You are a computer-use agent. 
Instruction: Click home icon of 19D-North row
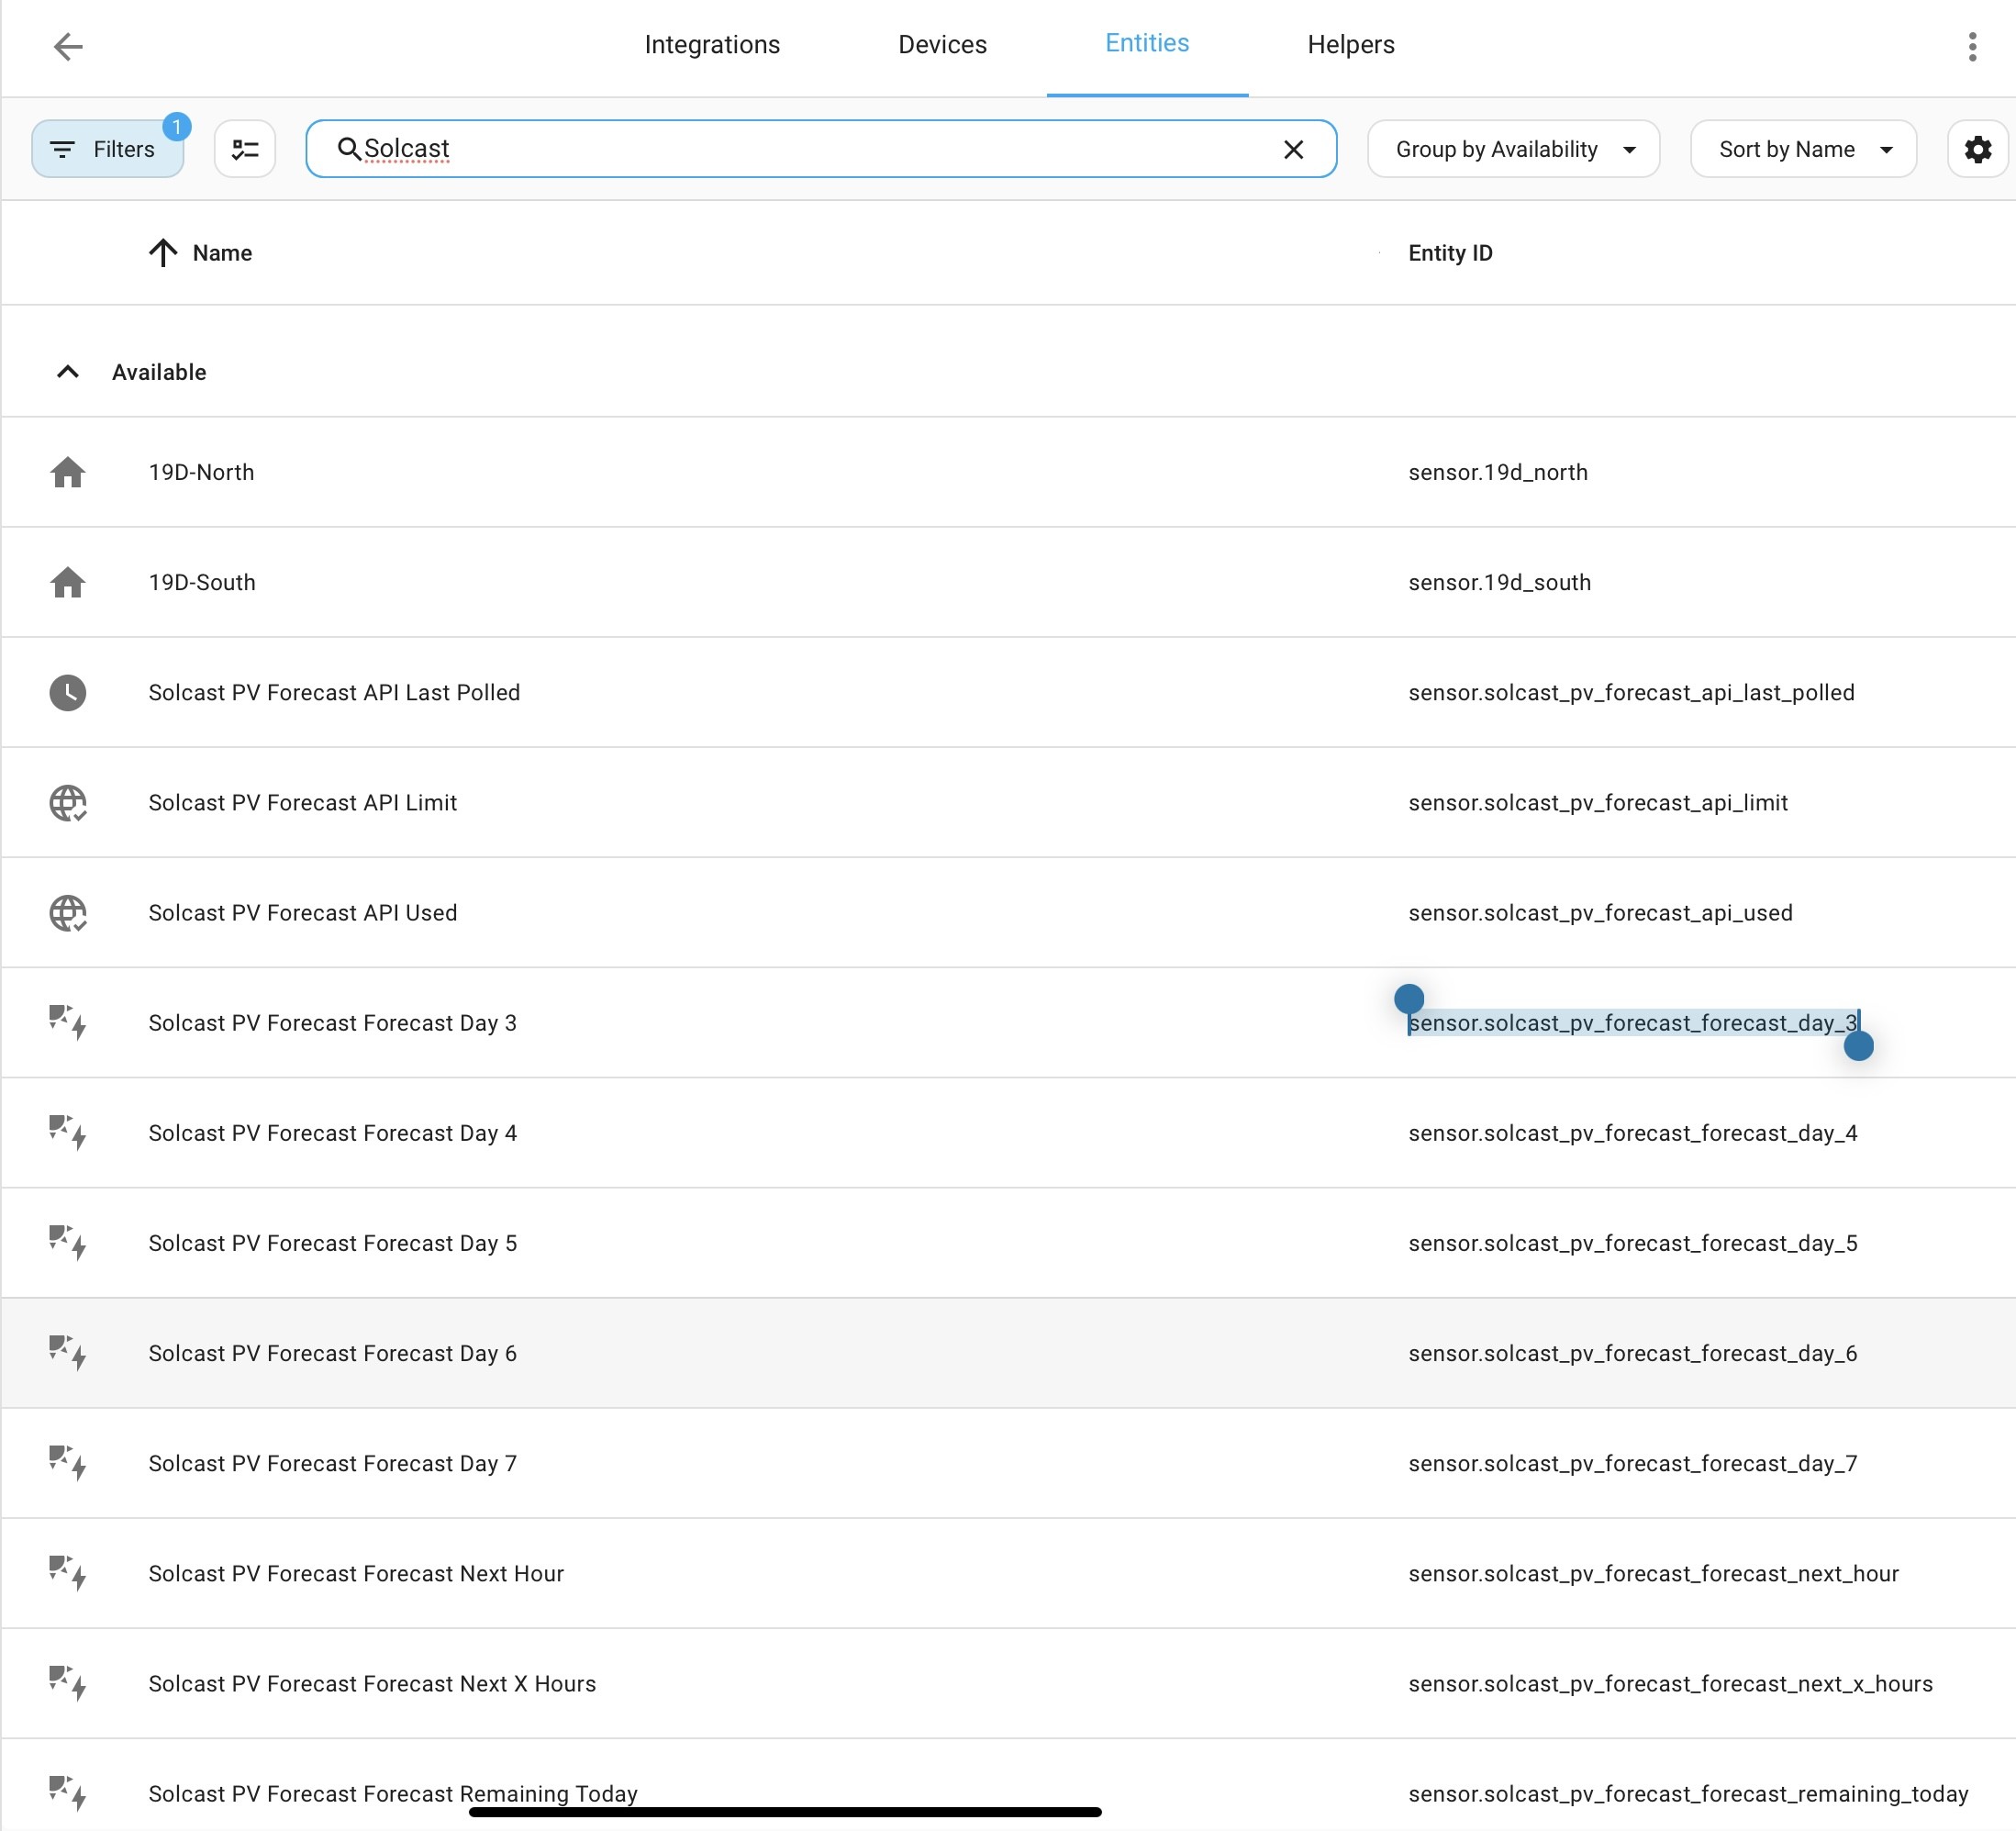click(x=68, y=472)
